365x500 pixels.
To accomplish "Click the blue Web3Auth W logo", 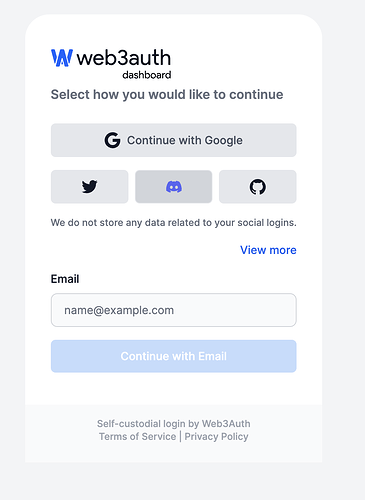I will pos(62,58).
